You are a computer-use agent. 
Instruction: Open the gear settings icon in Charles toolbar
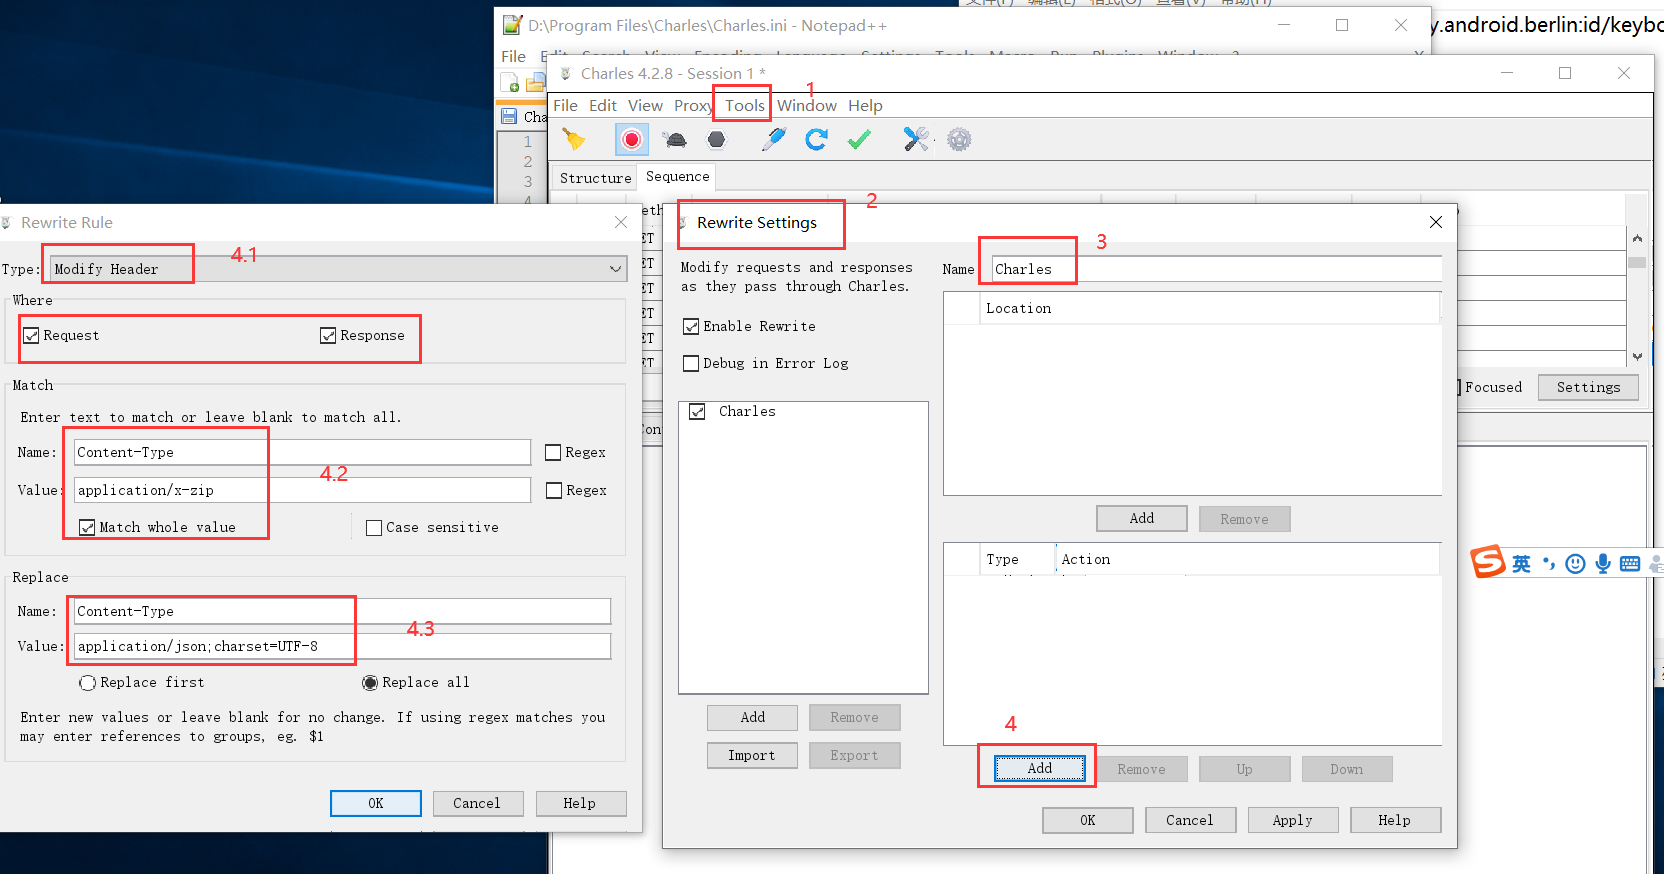point(959,139)
